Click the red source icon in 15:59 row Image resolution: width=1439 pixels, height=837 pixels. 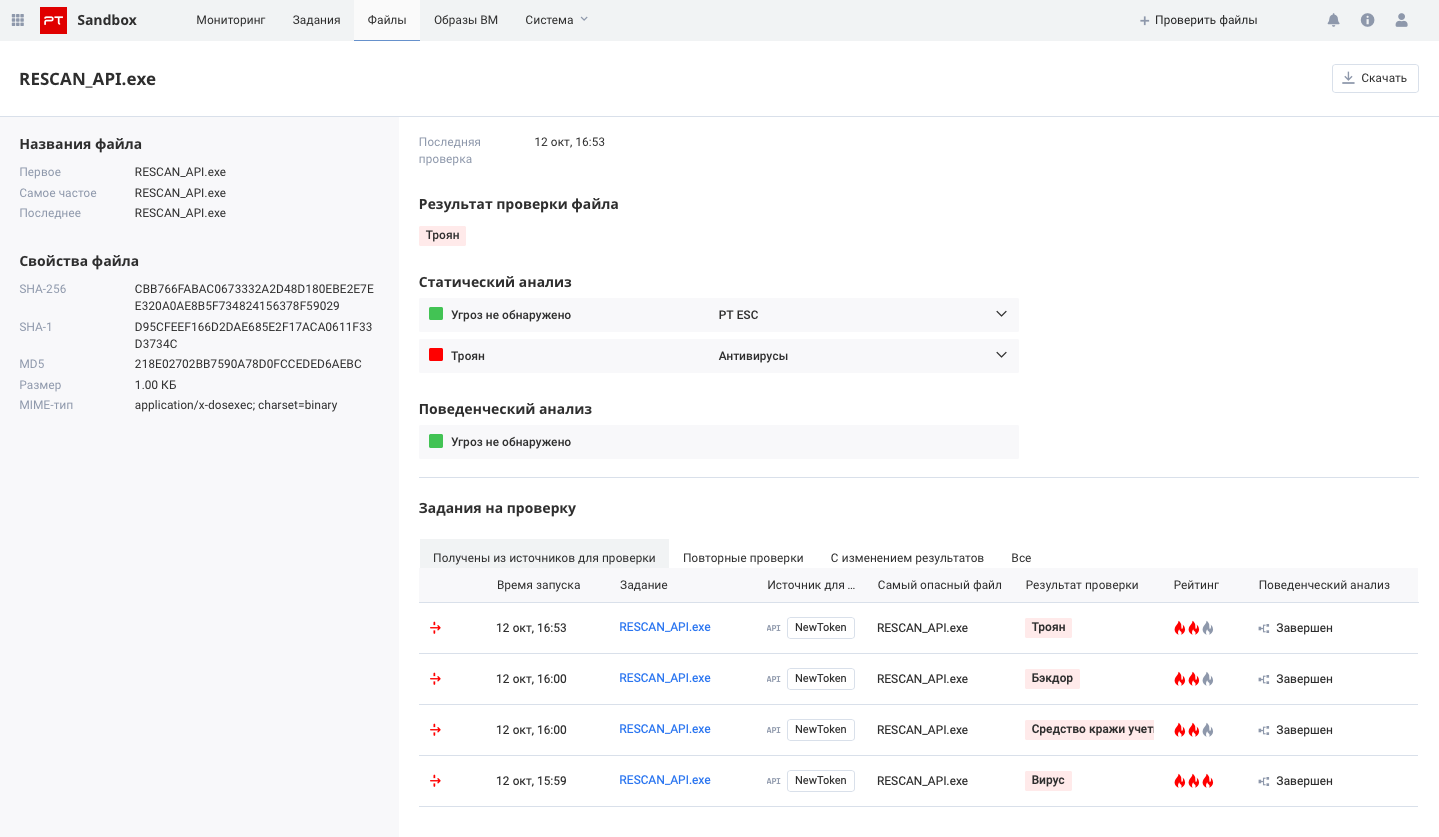[435, 781]
